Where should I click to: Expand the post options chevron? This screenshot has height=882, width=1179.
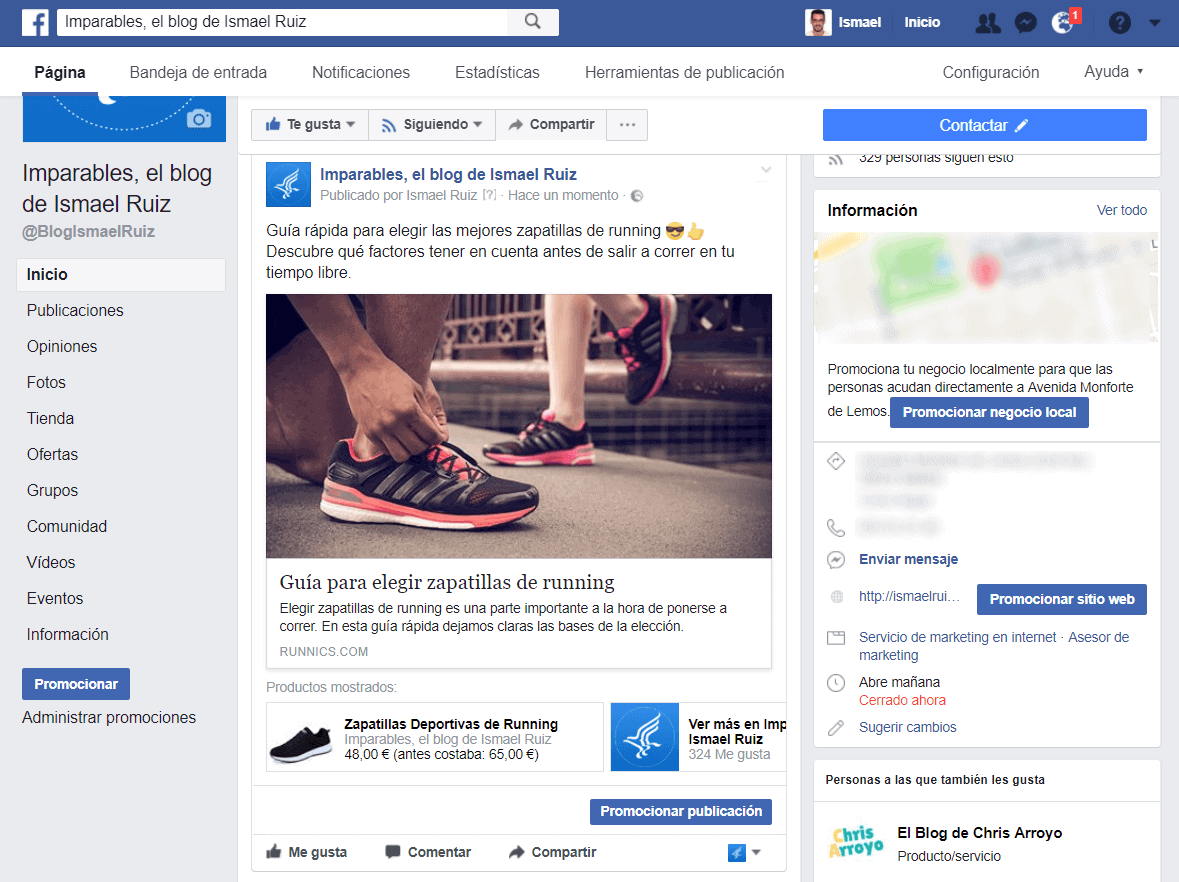click(765, 170)
